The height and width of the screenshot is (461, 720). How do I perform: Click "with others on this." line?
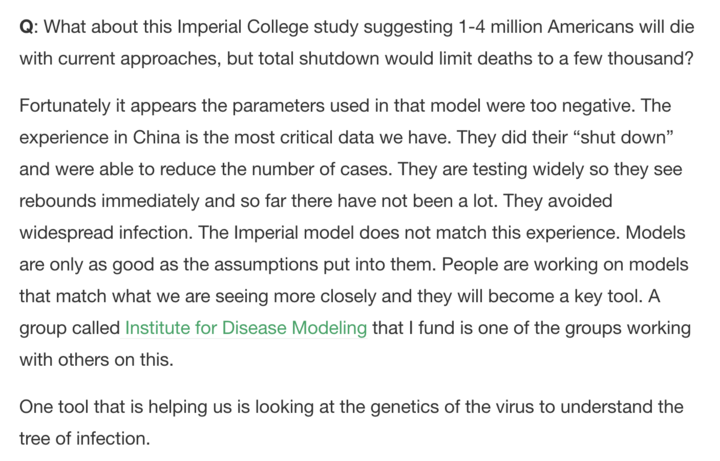[x=96, y=360]
